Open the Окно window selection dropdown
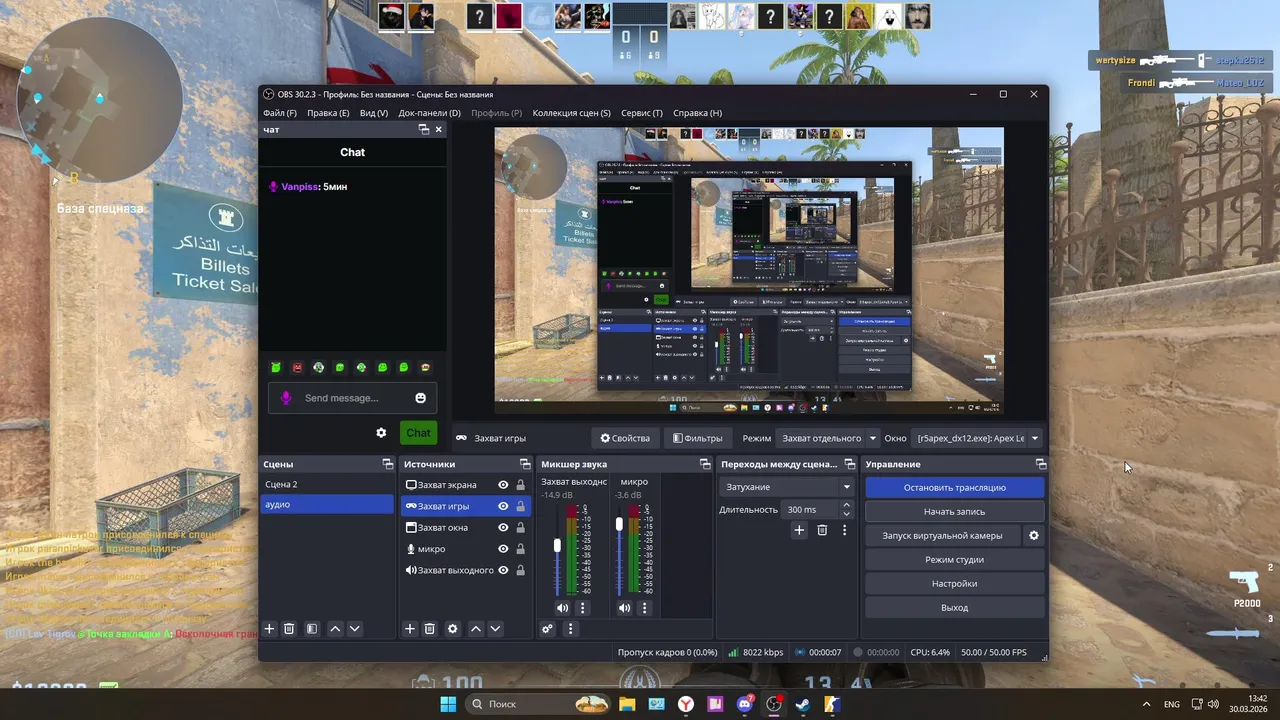The width and height of the screenshot is (1280, 720). tap(977, 438)
